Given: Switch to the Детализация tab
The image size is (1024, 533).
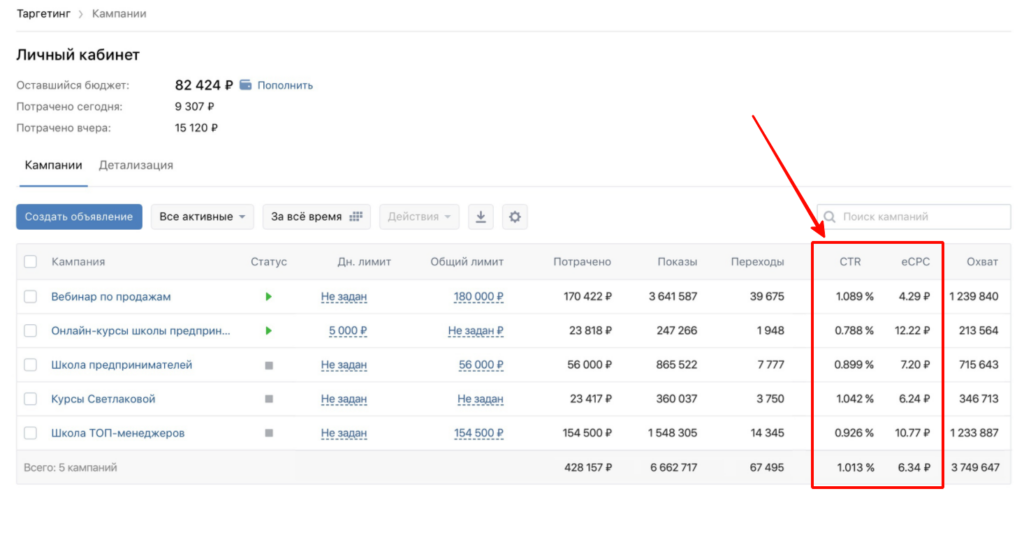Looking at the screenshot, I should 136,165.
